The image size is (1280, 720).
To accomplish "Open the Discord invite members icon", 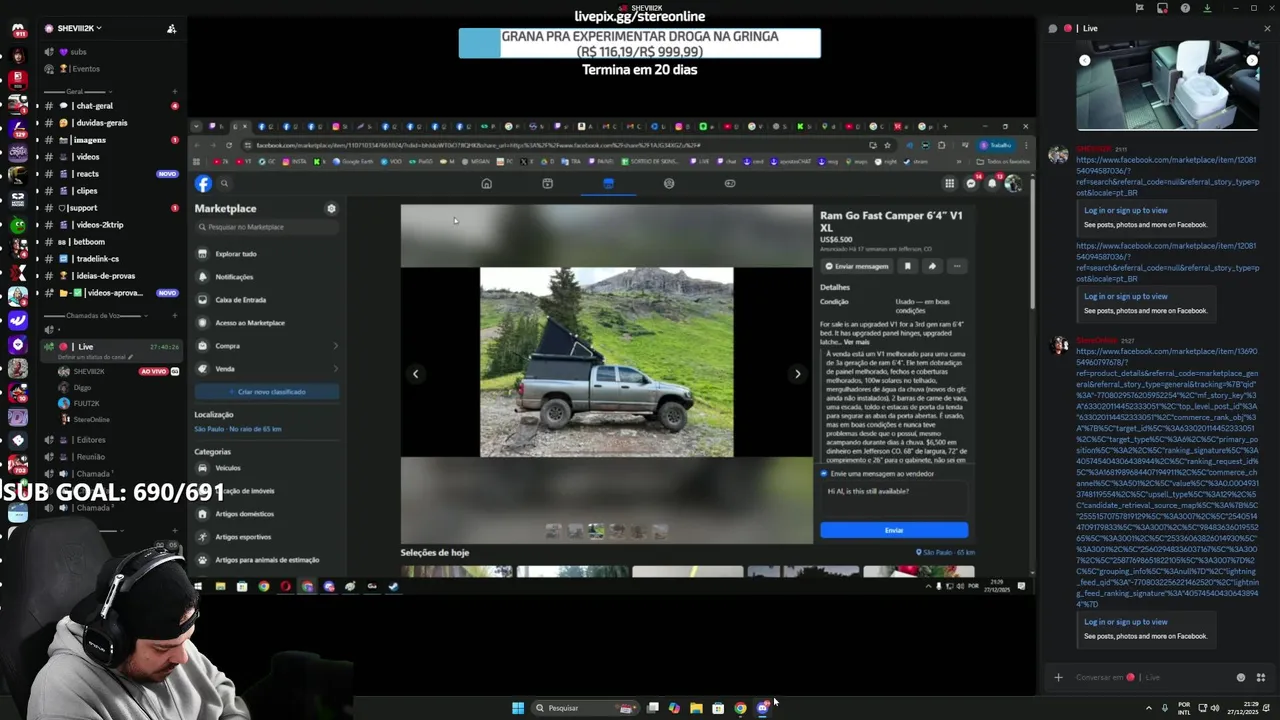I will 171,28.
